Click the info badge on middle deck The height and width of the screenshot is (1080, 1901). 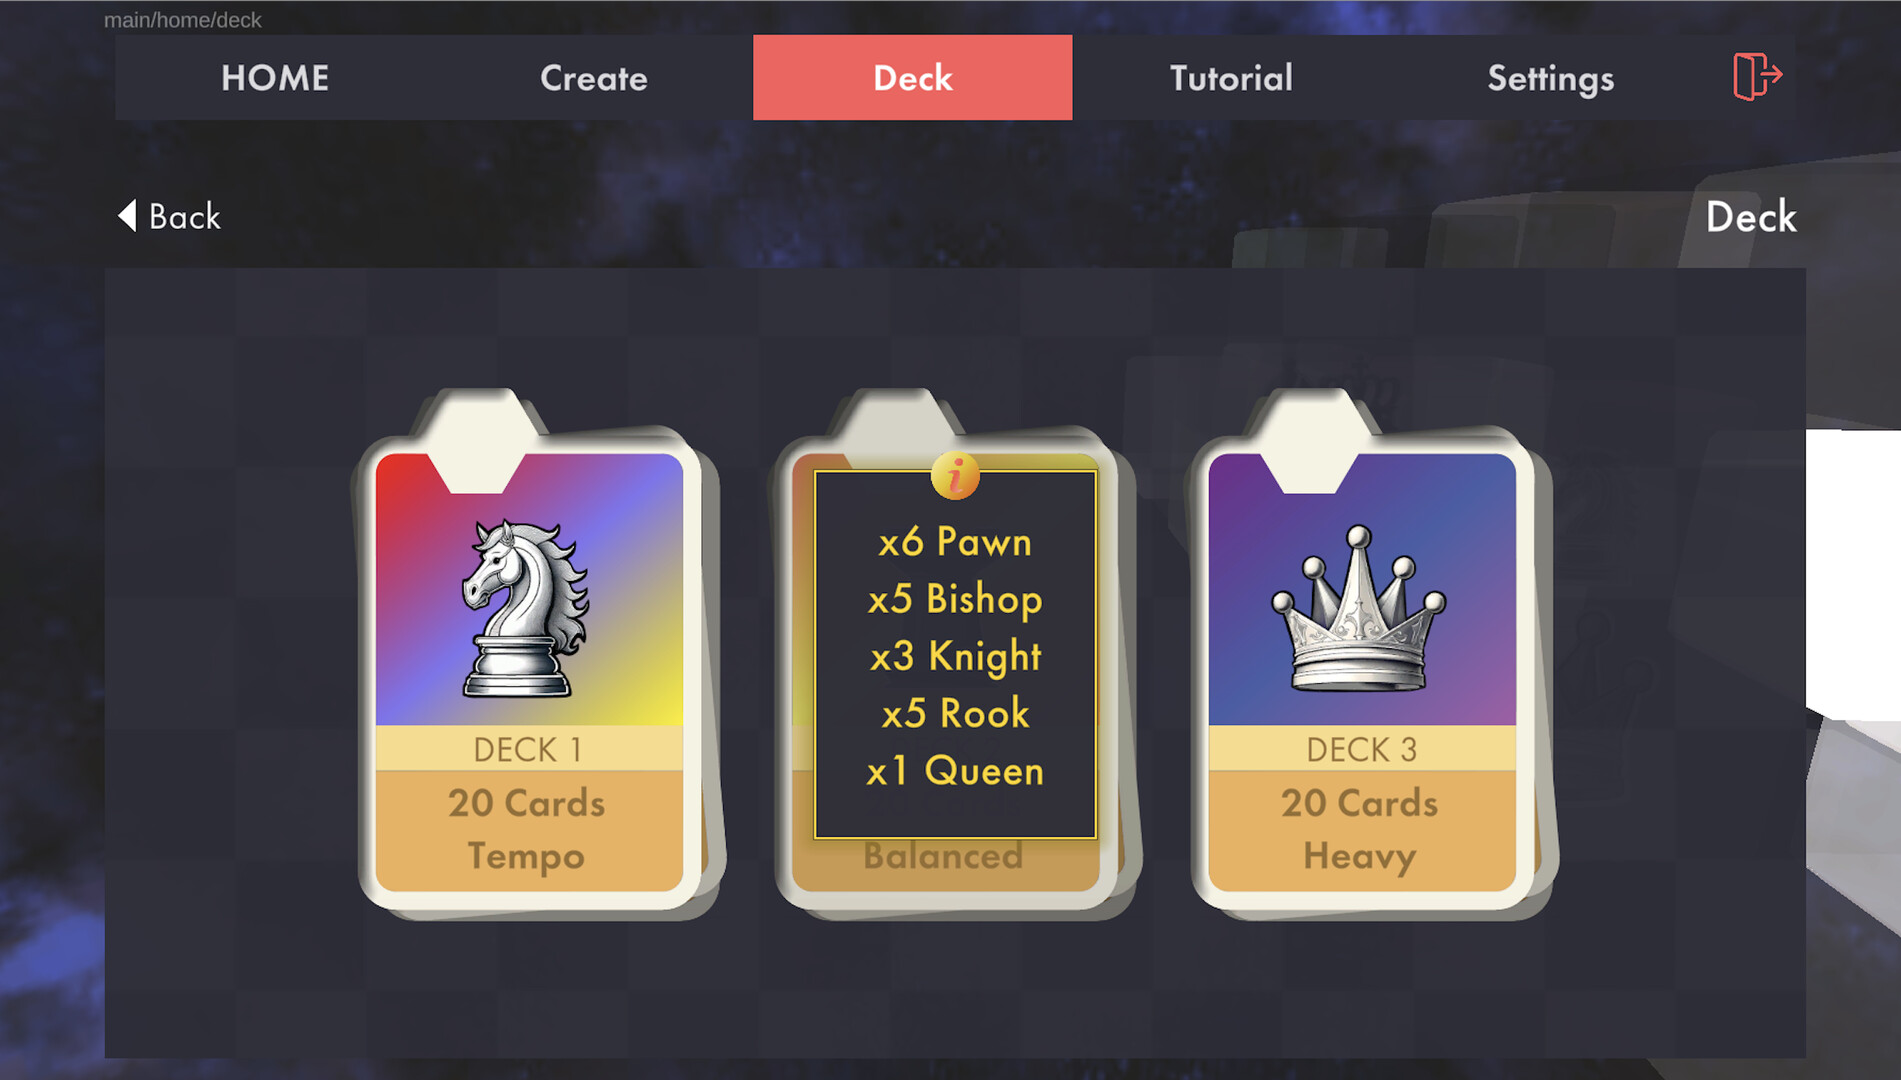point(955,475)
